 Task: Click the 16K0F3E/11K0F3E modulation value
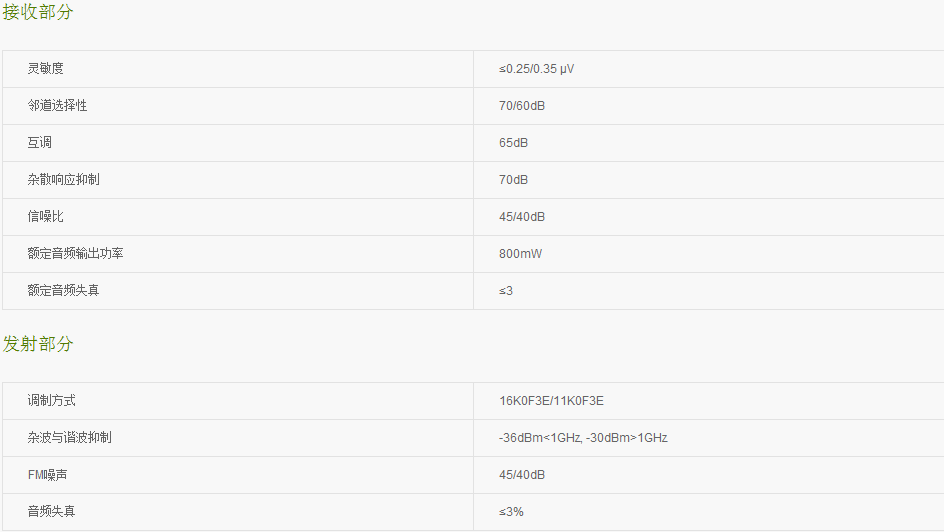[551, 401]
